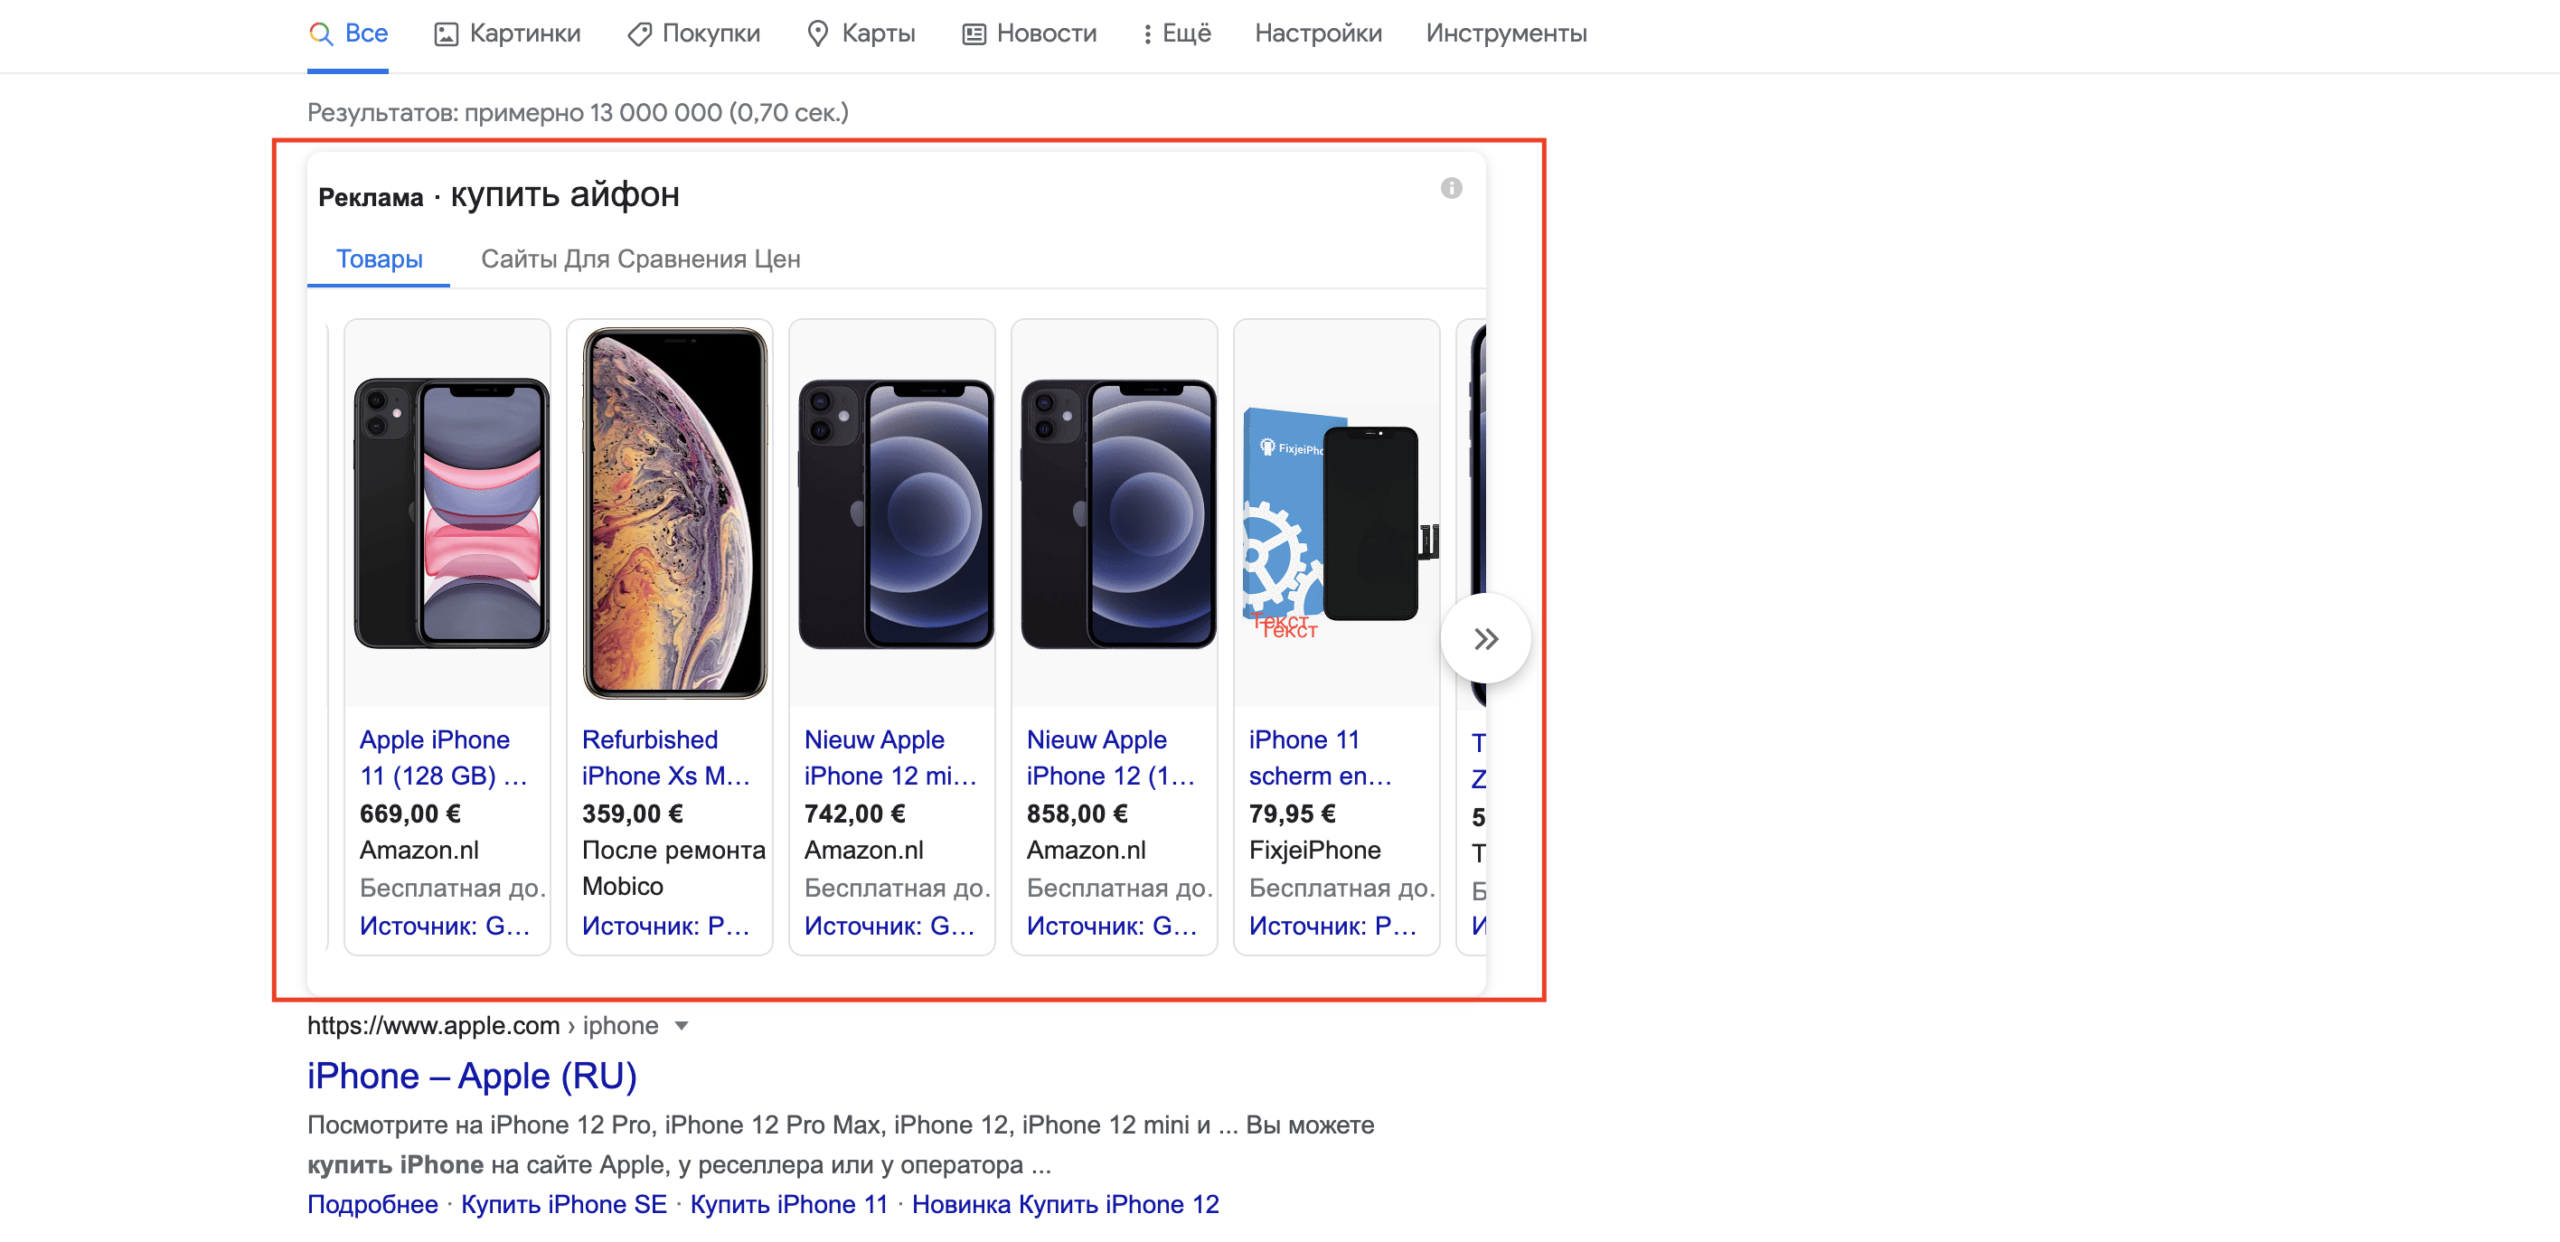Click the 742,00 € price text
Viewport: 2560px width, 1242px height.
click(x=855, y=814)
